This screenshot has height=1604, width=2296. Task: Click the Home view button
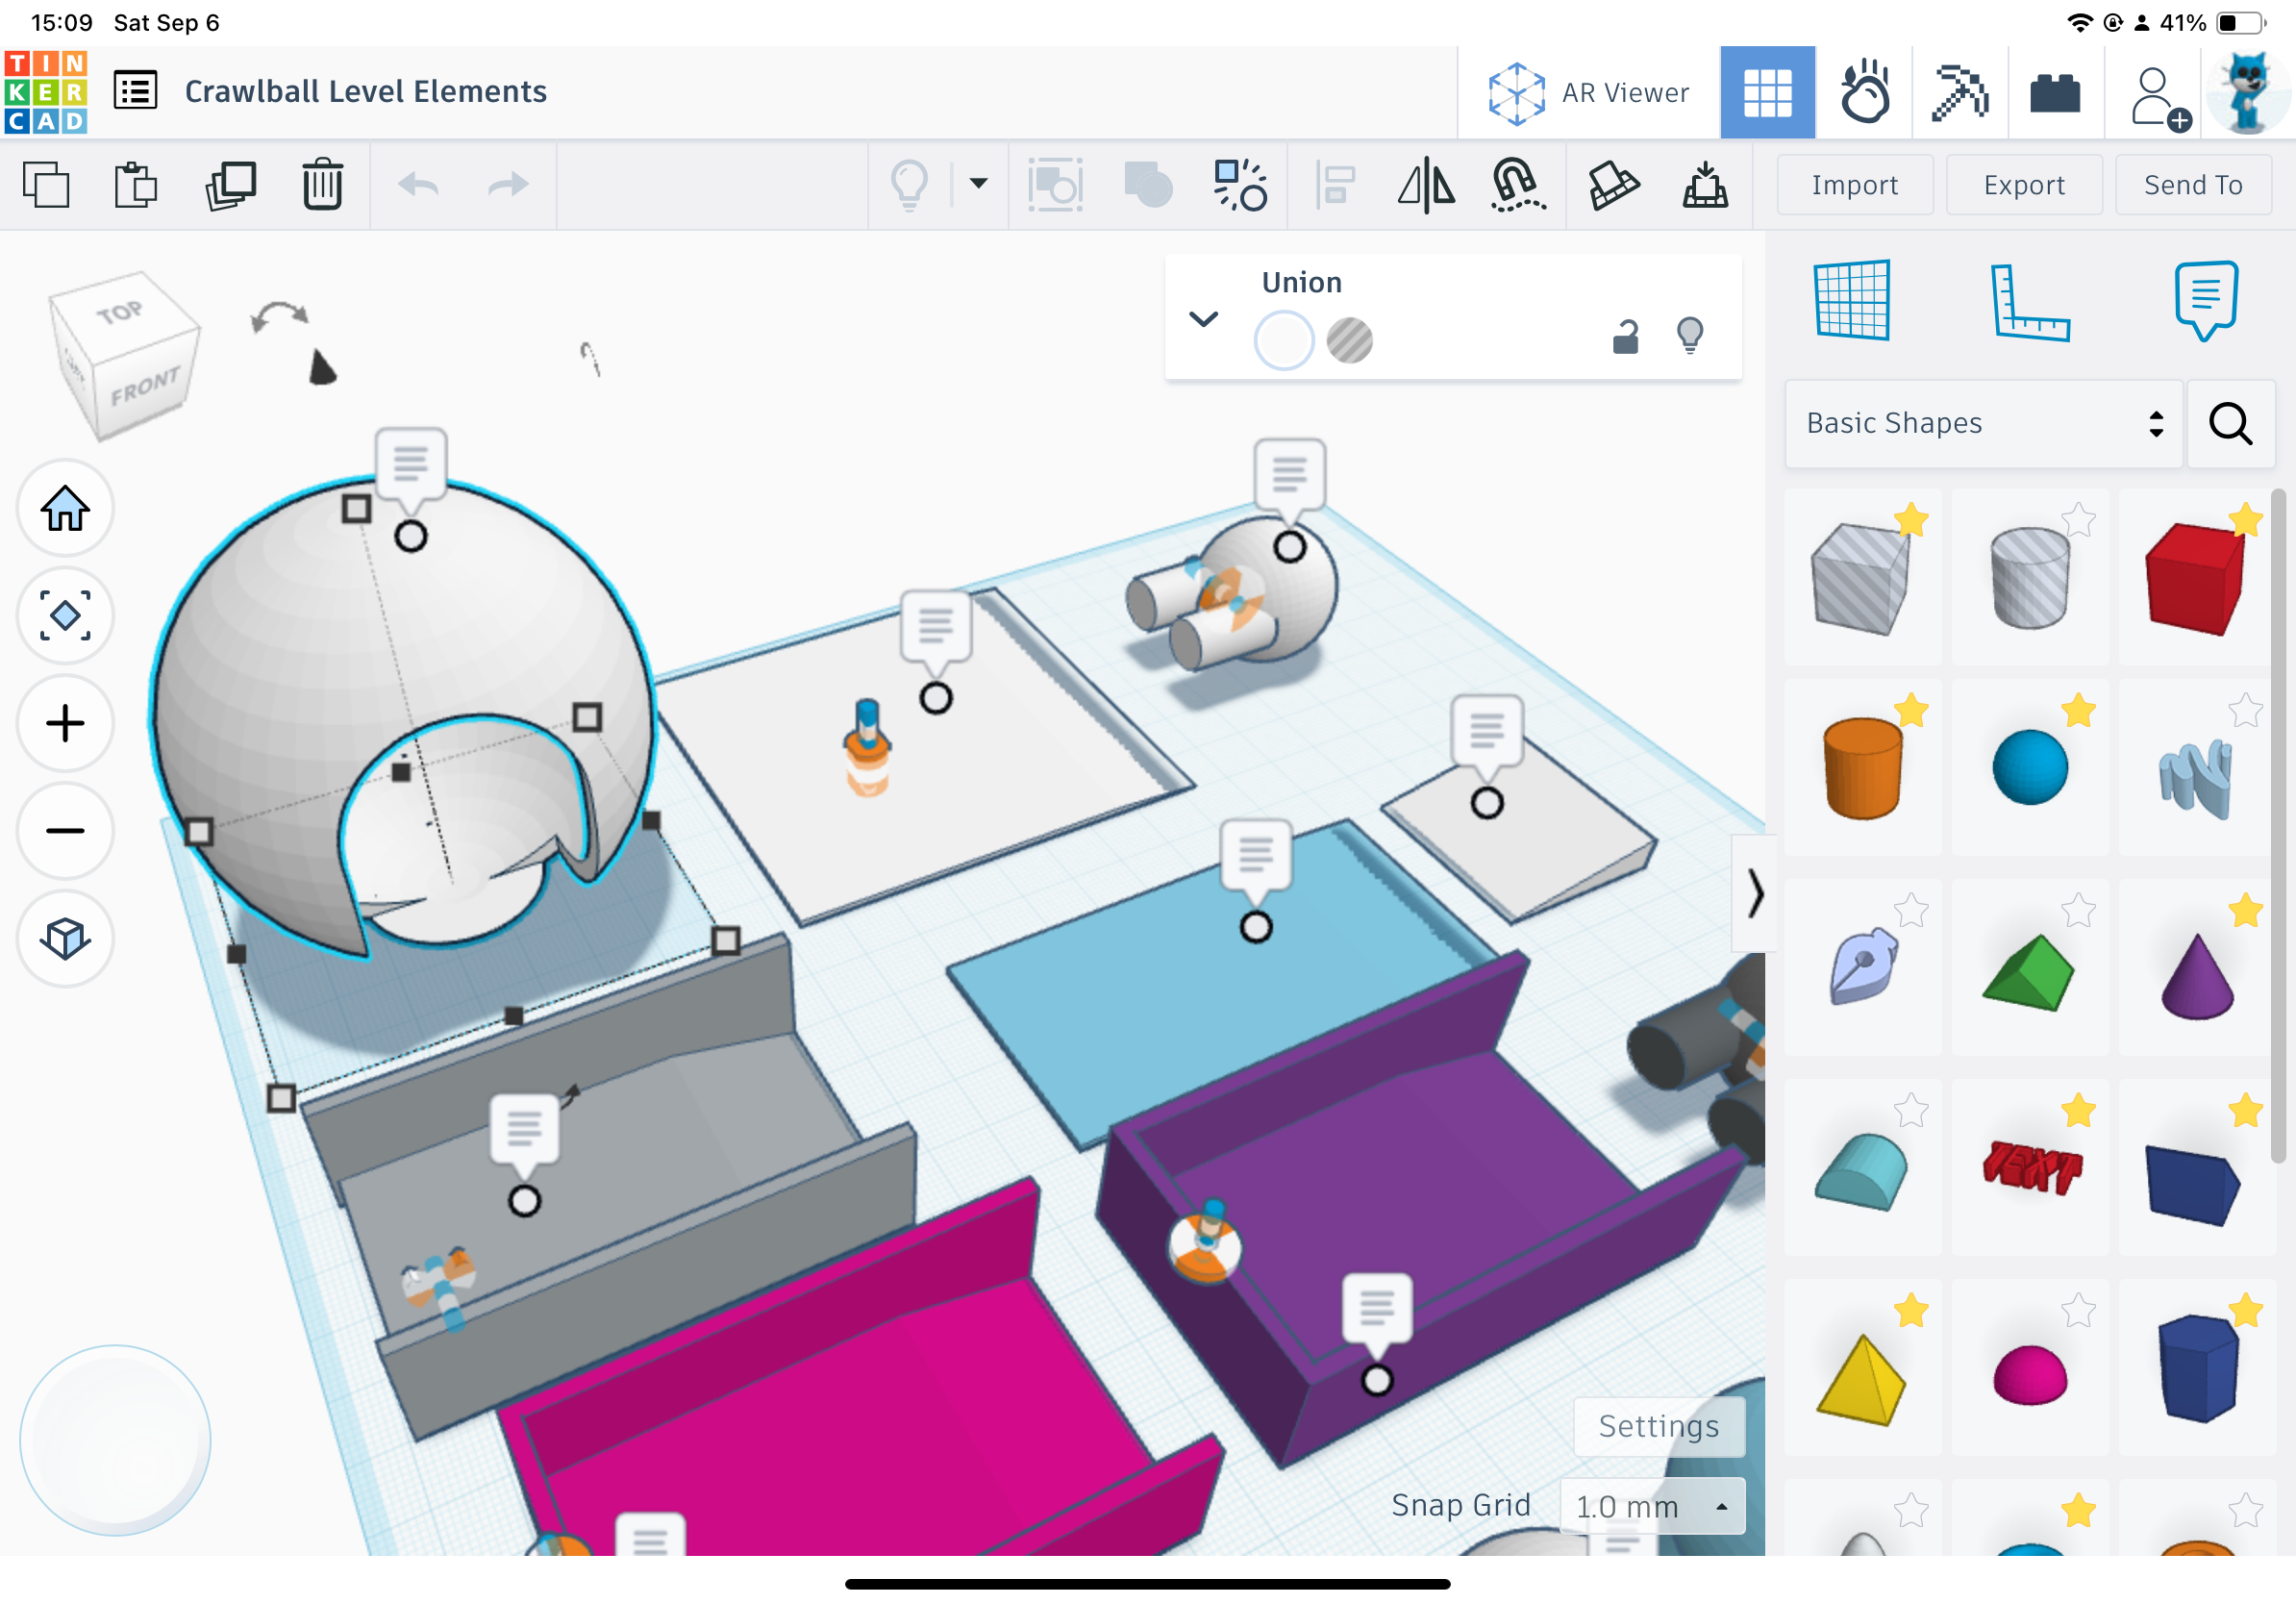click(x=65, y=509)
